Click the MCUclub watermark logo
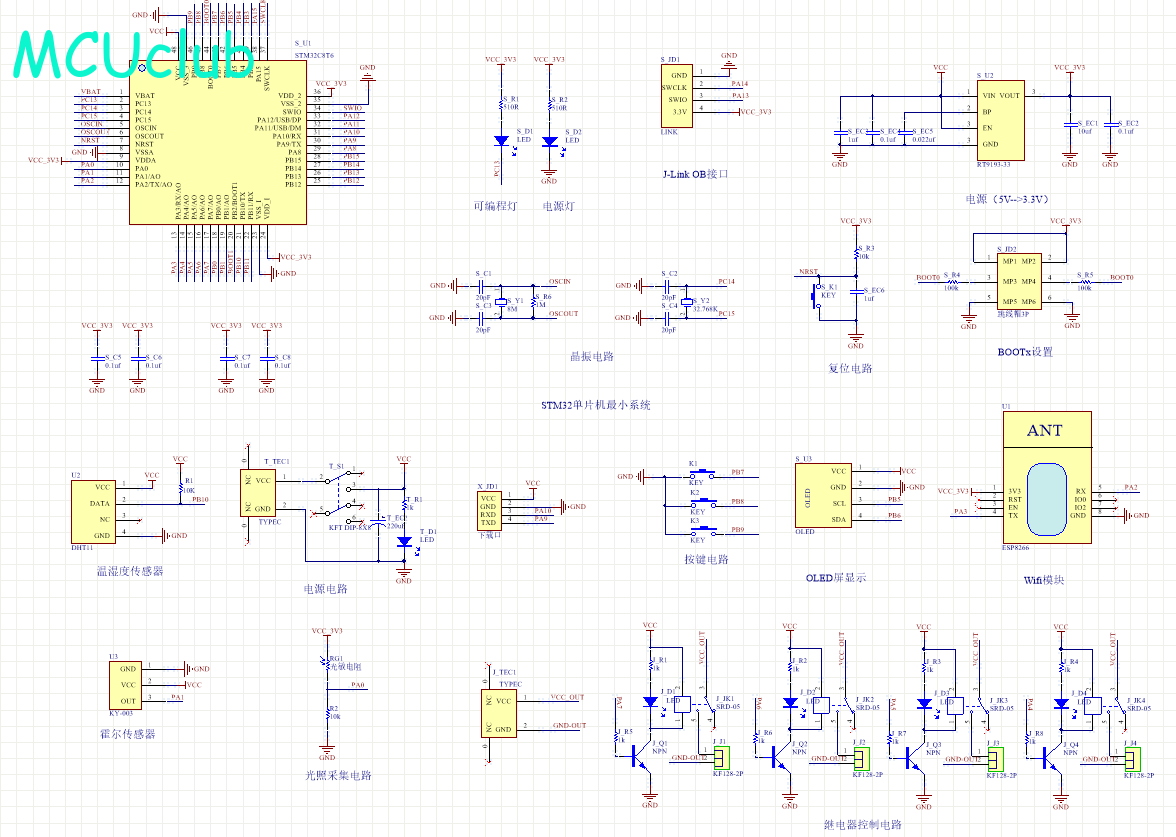The width and height of the screenshot is (1176, 837). click(x=130, y=55)
